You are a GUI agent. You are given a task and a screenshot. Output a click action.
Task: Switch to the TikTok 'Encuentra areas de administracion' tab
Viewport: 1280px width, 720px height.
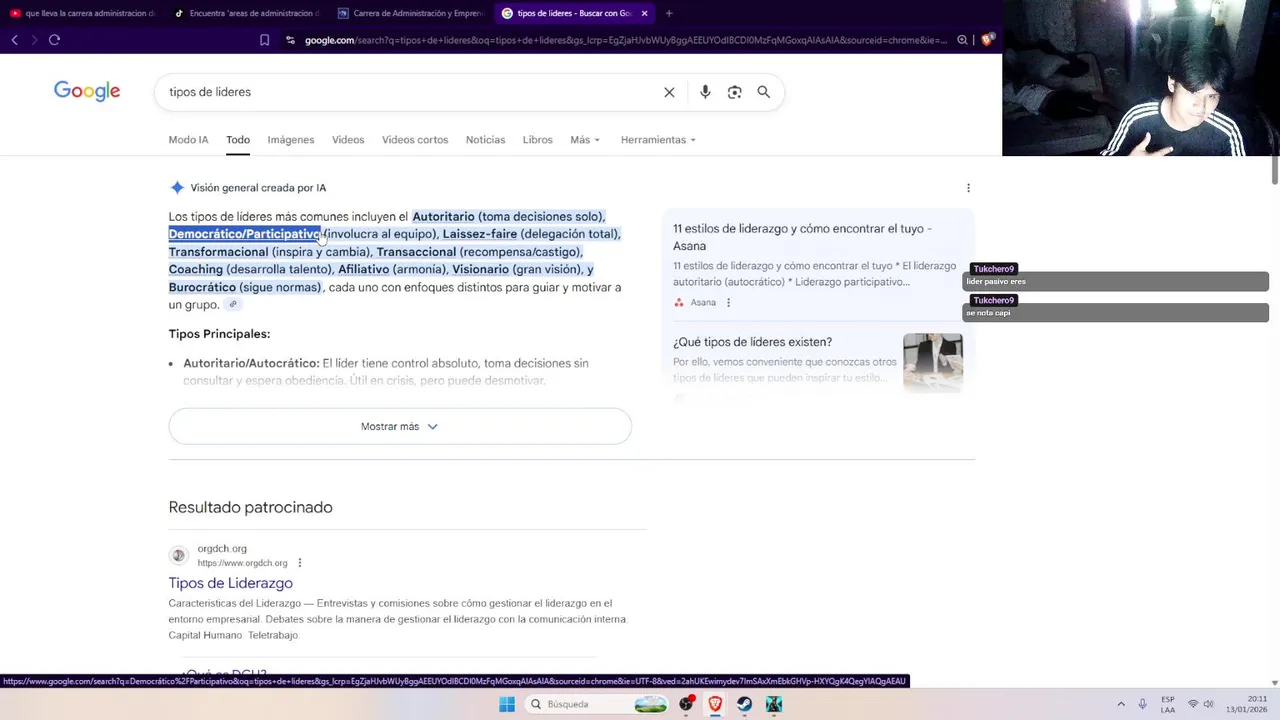pos(247,13)
